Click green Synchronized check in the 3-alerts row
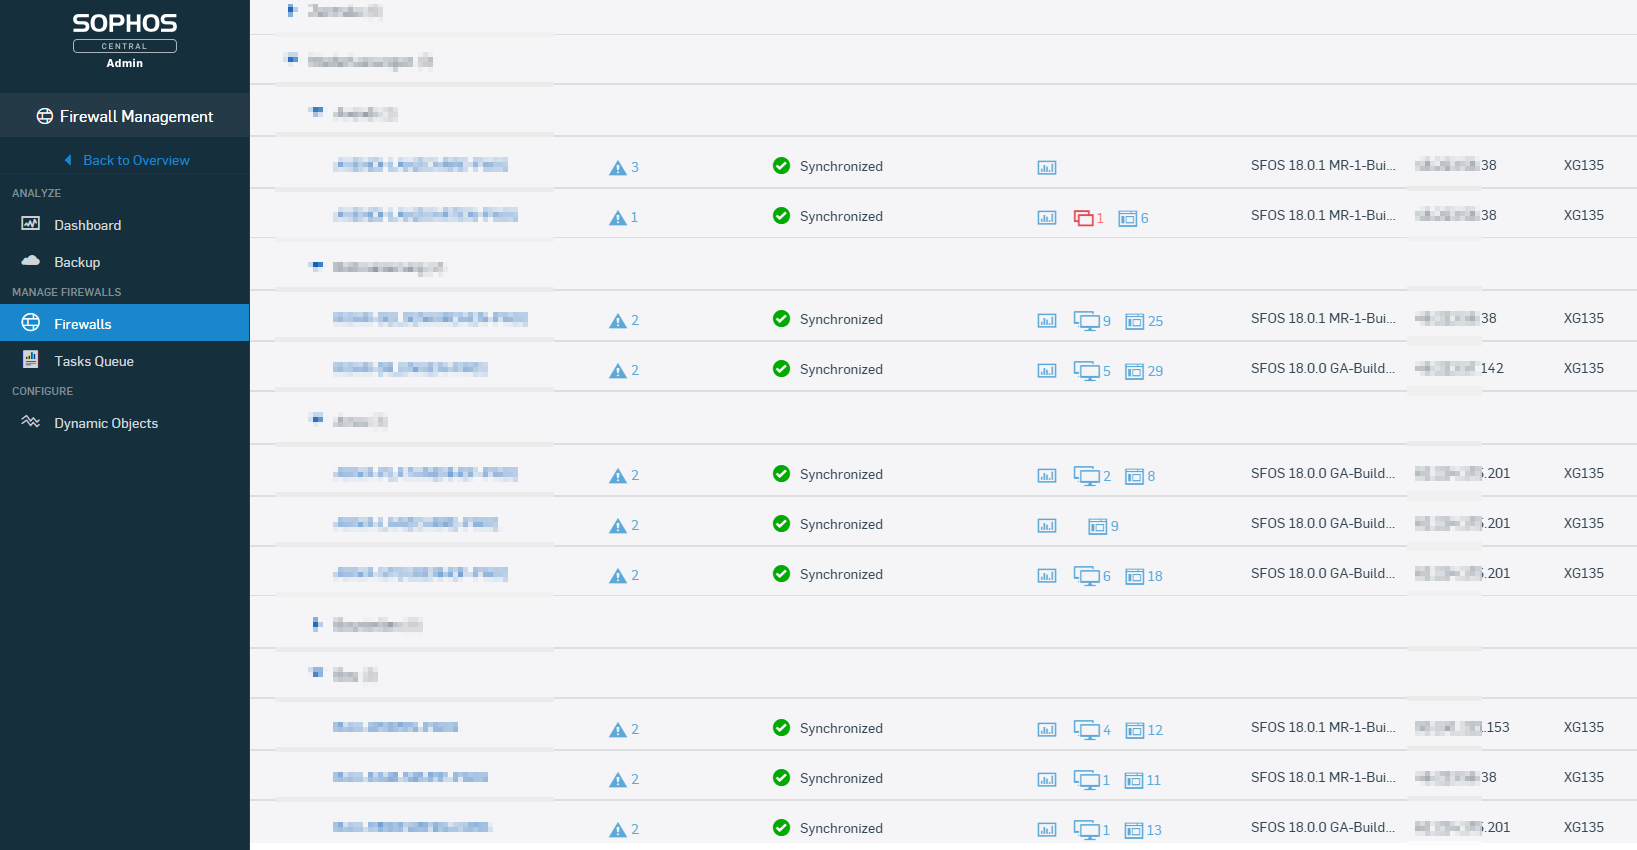This screenshot has width=1637, height=850. [781, 166]
